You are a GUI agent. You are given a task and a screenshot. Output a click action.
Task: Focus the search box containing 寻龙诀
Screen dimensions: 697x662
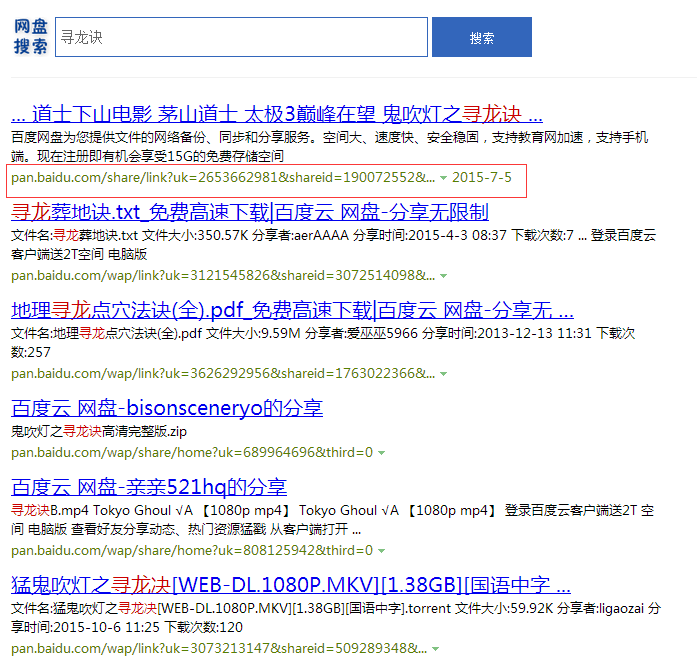241,37
